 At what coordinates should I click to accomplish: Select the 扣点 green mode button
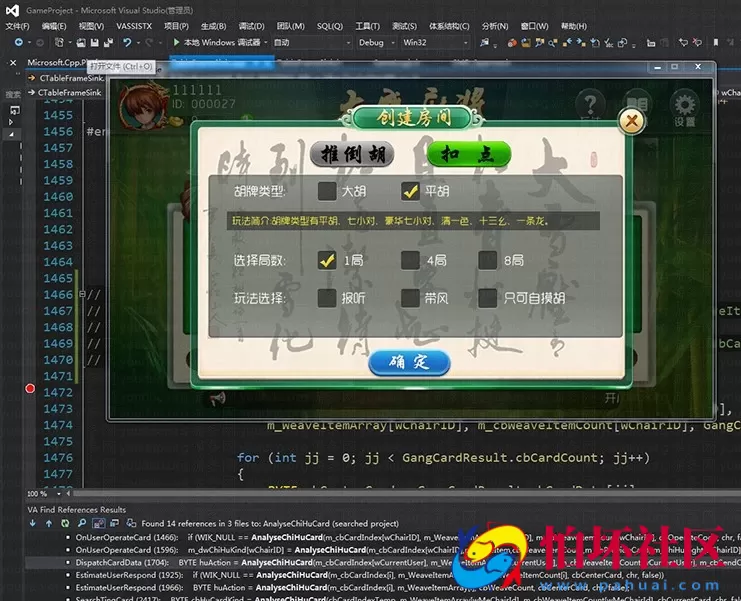(x=469, y=154)
